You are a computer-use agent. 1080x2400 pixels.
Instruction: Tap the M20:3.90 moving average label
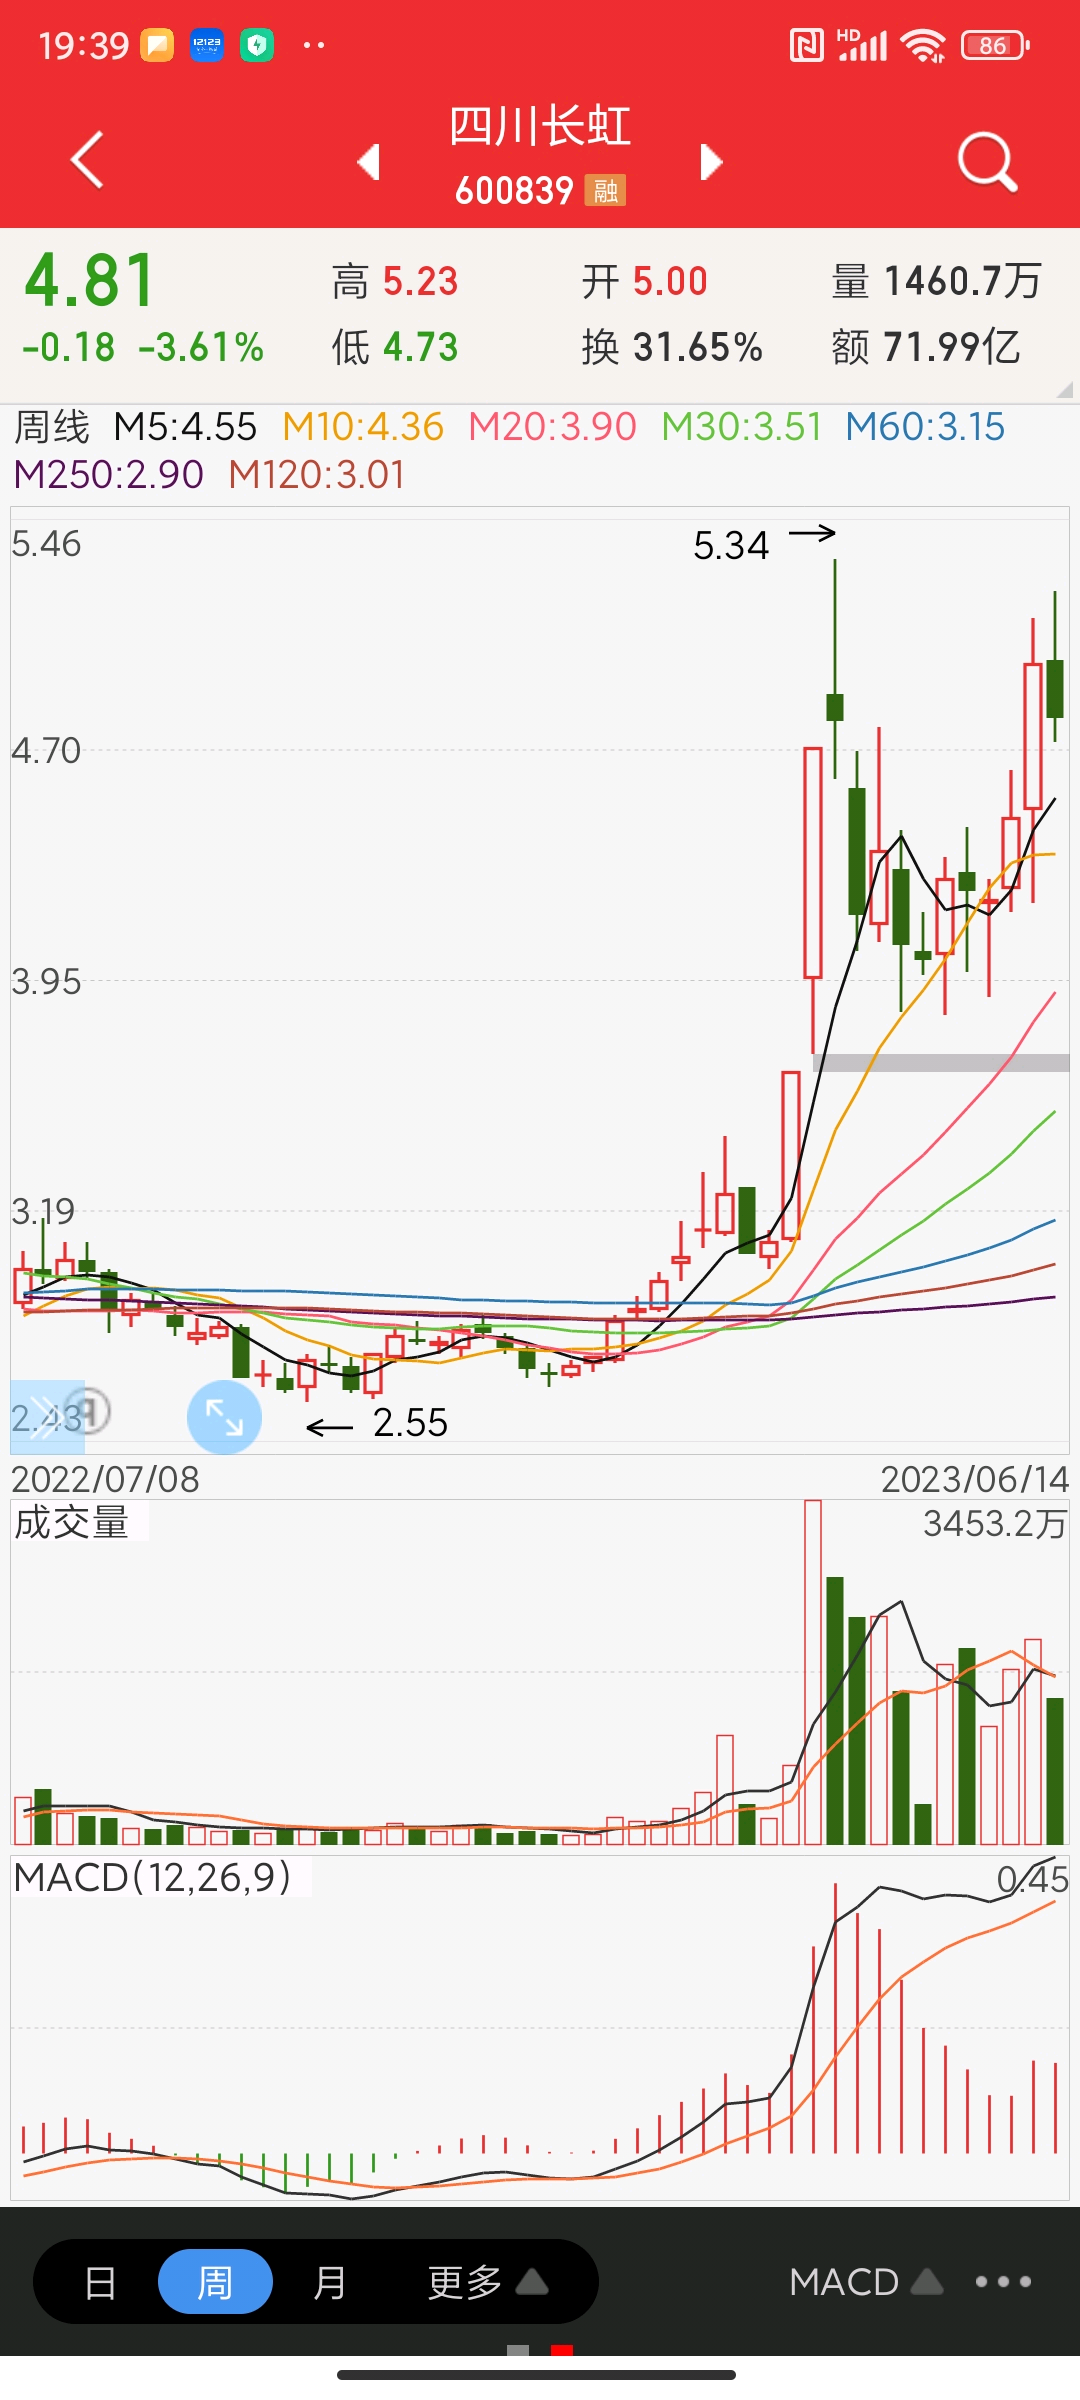pyautogui.click(x=552, y=427)
